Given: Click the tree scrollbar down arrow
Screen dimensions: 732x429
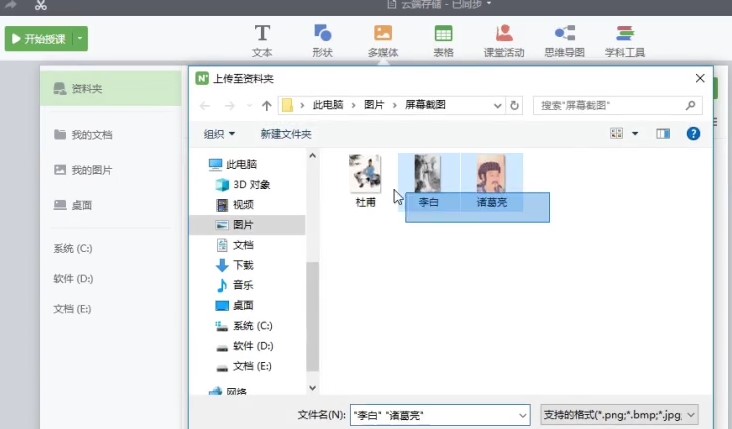Looking at the screenshot, I should 312,387.
